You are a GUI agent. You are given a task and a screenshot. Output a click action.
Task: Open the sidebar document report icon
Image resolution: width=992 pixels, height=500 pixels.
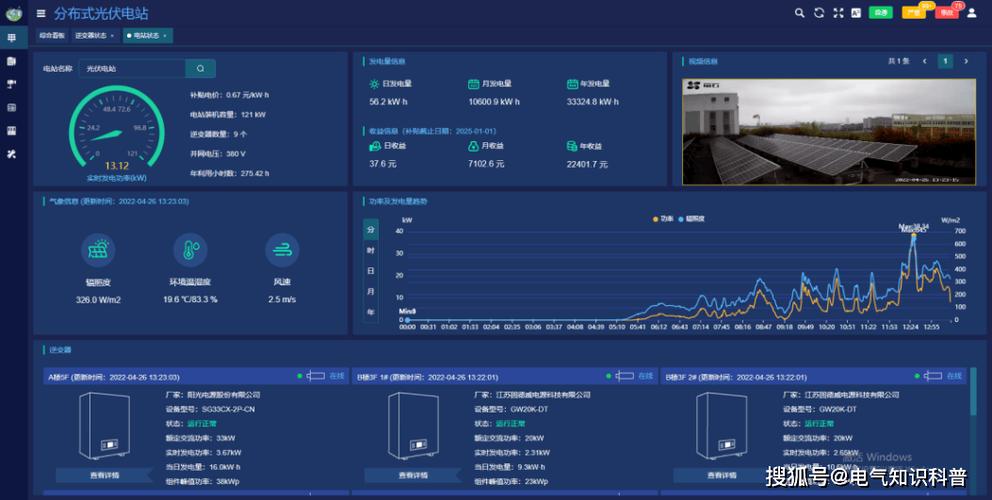[11, 61]
